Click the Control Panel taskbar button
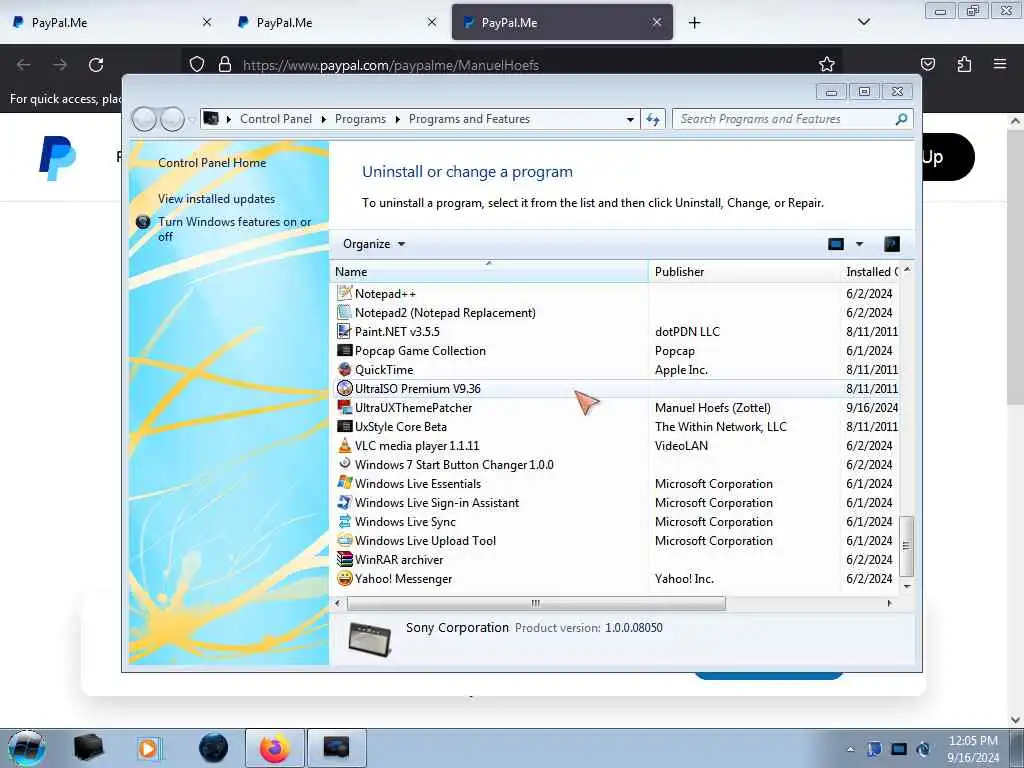 336,748
